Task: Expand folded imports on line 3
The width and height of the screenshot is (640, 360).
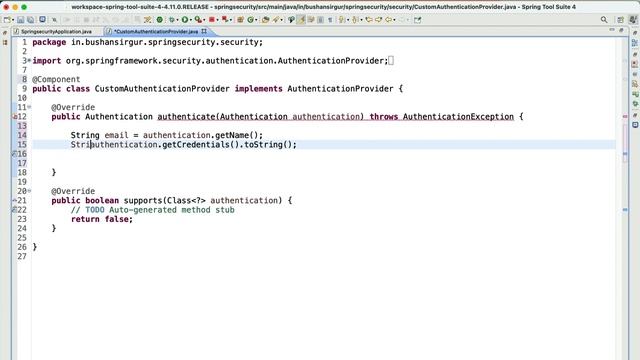Action: point(29,60)
